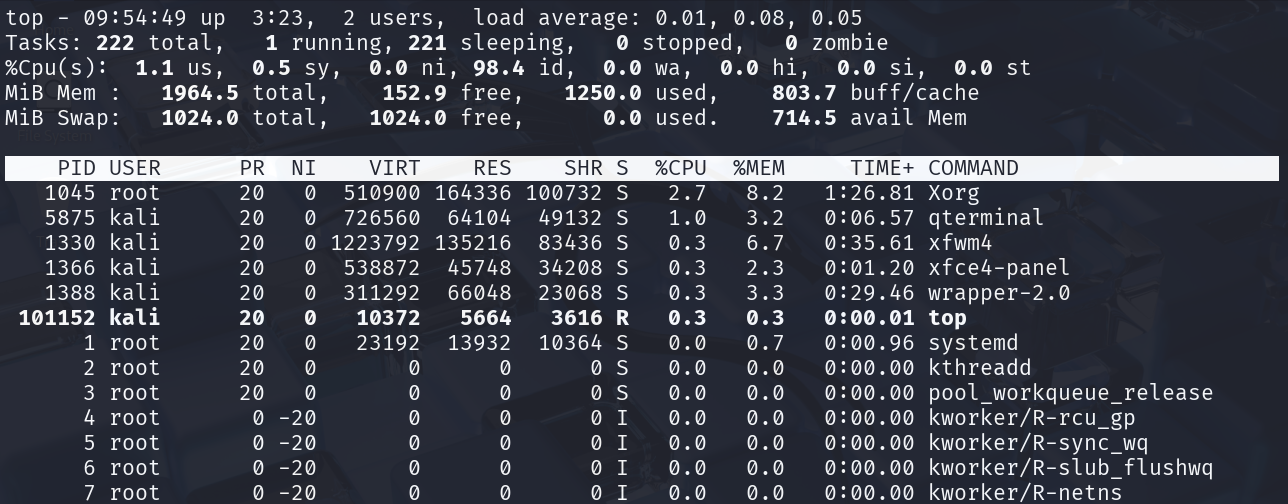Click the MiB Swap summary label

pyautogui.click(x=62, y=118)
